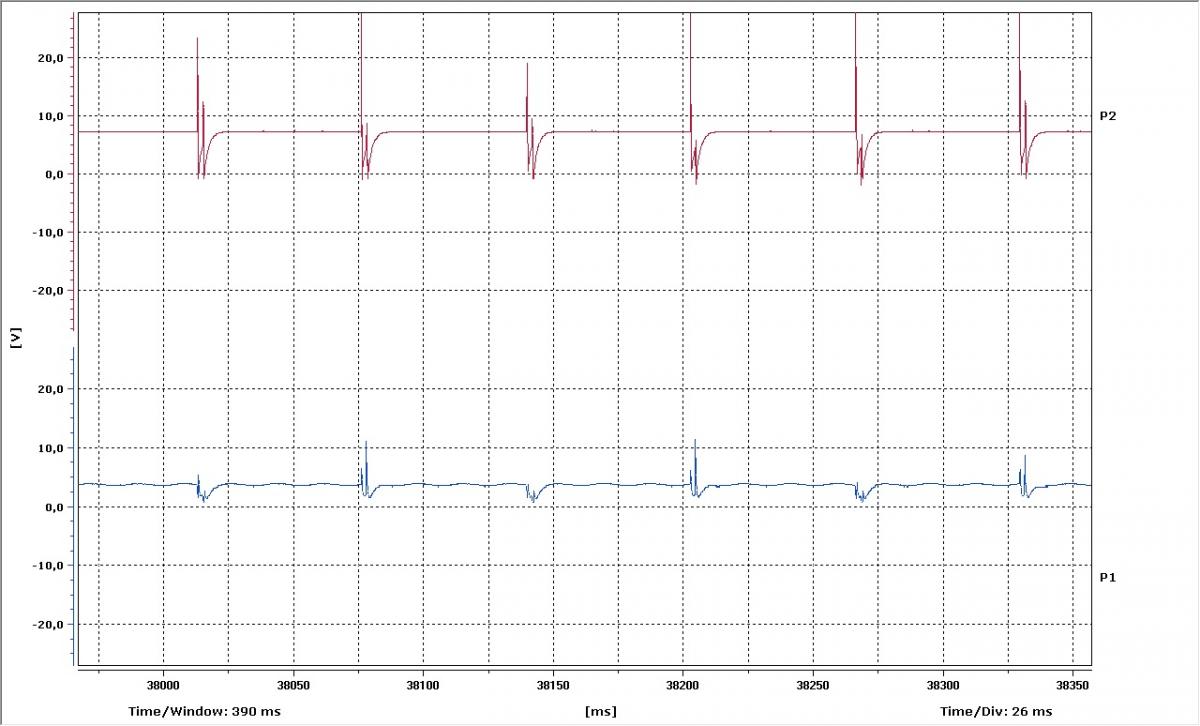Click the 38150 time axis tick label

pyautogui.click(x=553, y=686)
